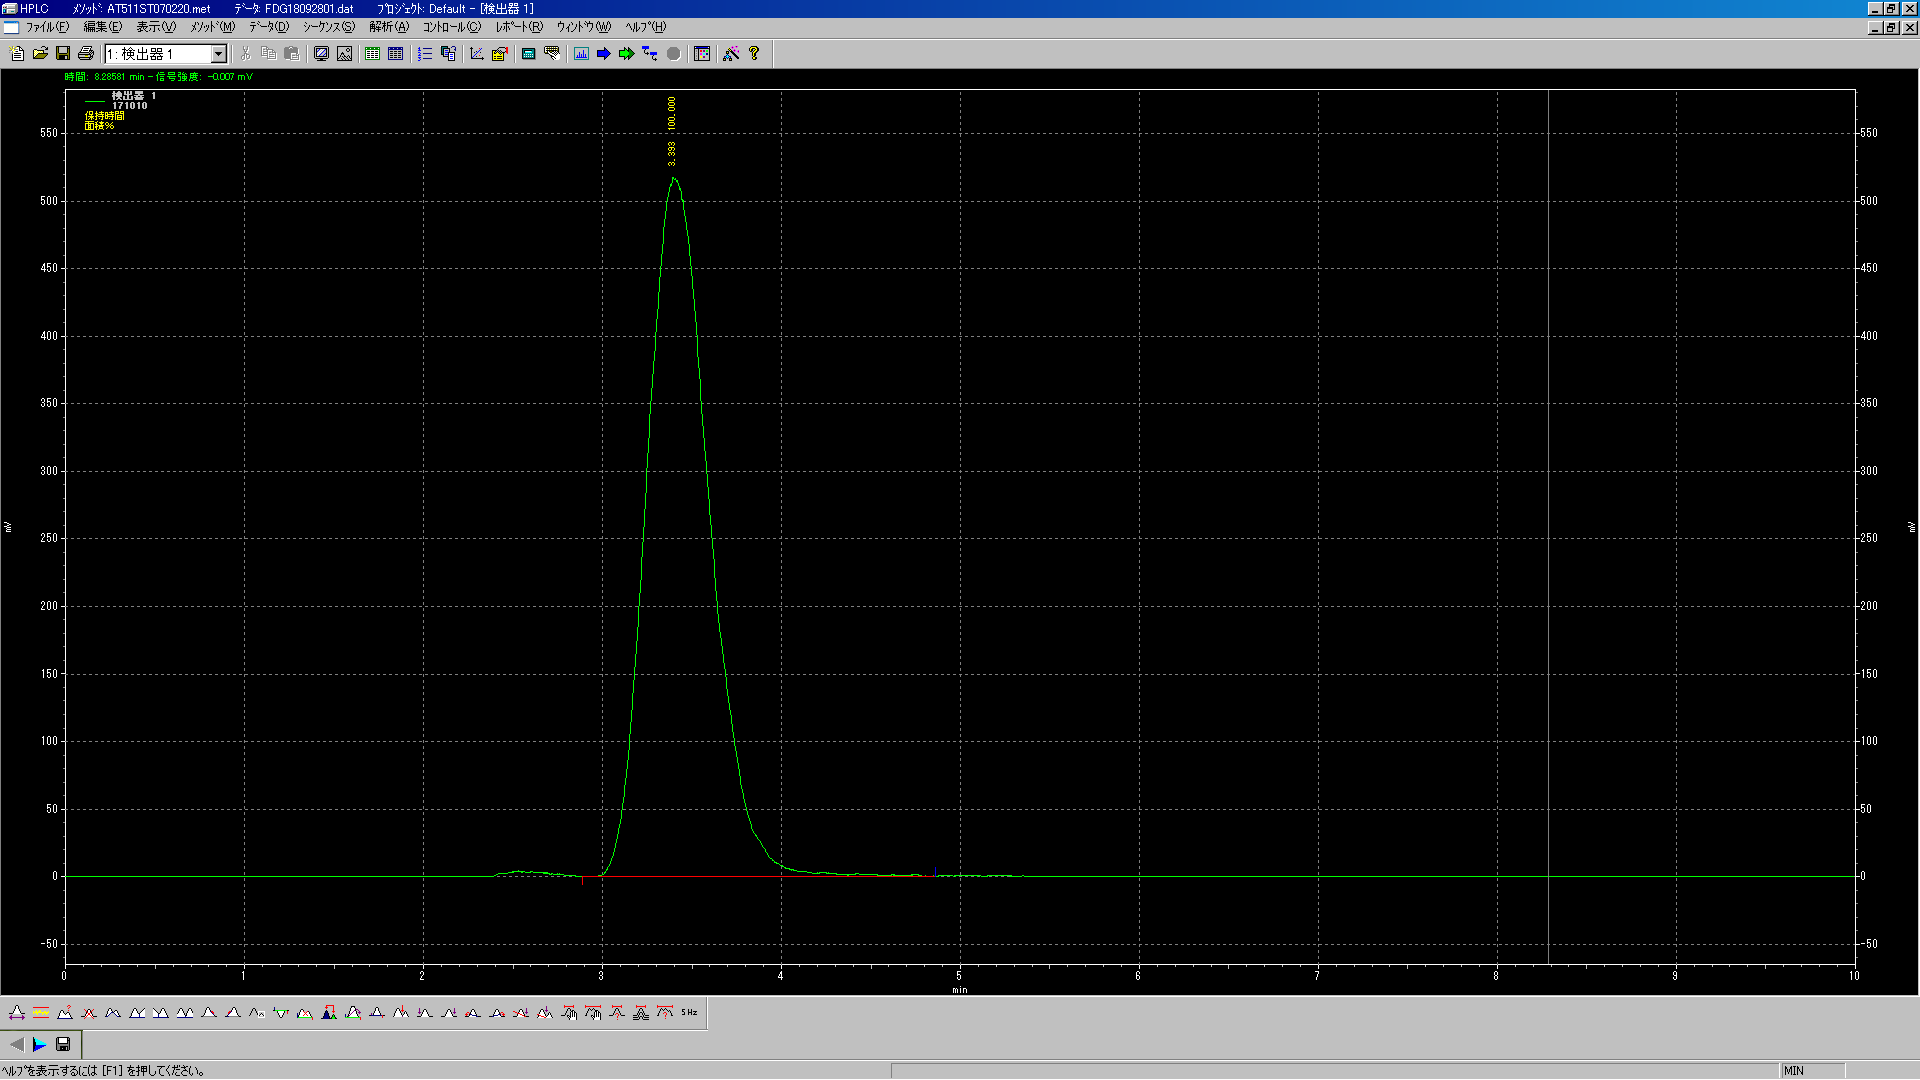Open the 解析(A) analysis menu
The height and width of the screenshot is (1080, 1920).
388,27
